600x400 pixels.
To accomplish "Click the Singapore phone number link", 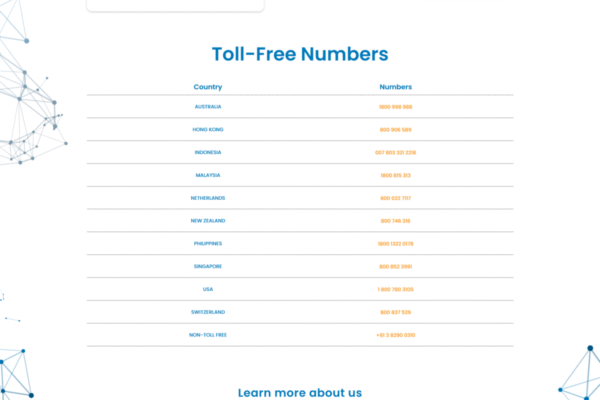I will coord(396,267).
